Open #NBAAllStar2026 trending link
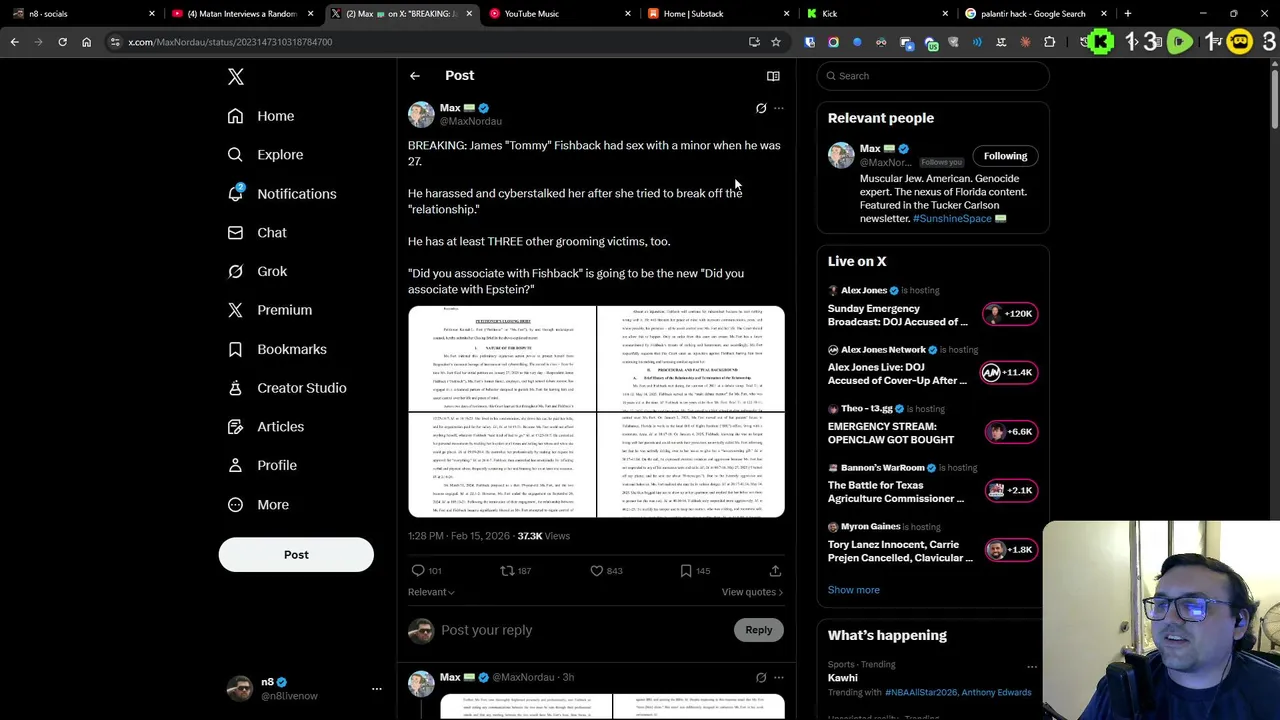1280x720 pixels. pyautogui.click(x=920, y=692)
